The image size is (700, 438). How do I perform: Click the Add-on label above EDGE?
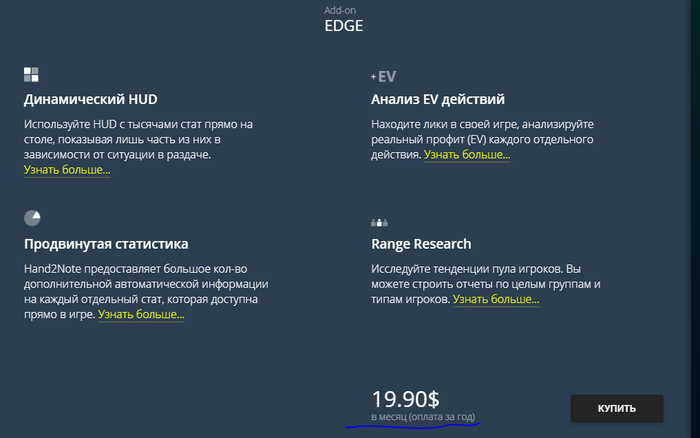click(343, 10)
